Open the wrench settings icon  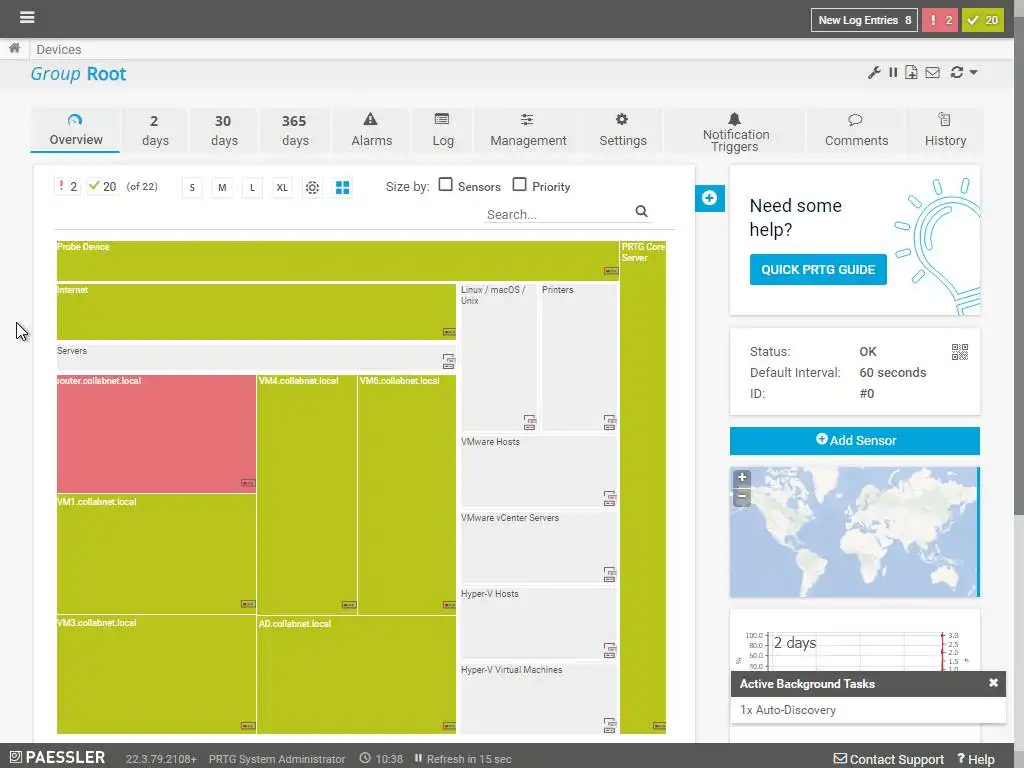(874, 72)
